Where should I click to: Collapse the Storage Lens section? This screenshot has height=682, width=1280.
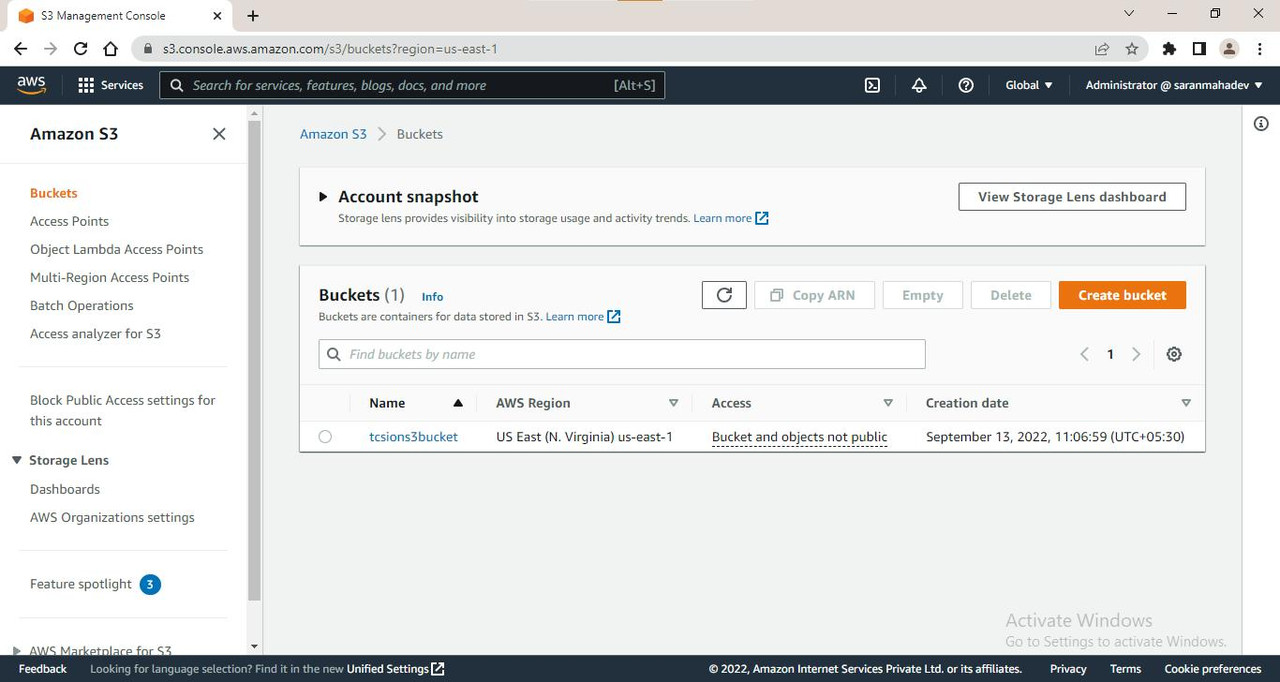point(17,460)
